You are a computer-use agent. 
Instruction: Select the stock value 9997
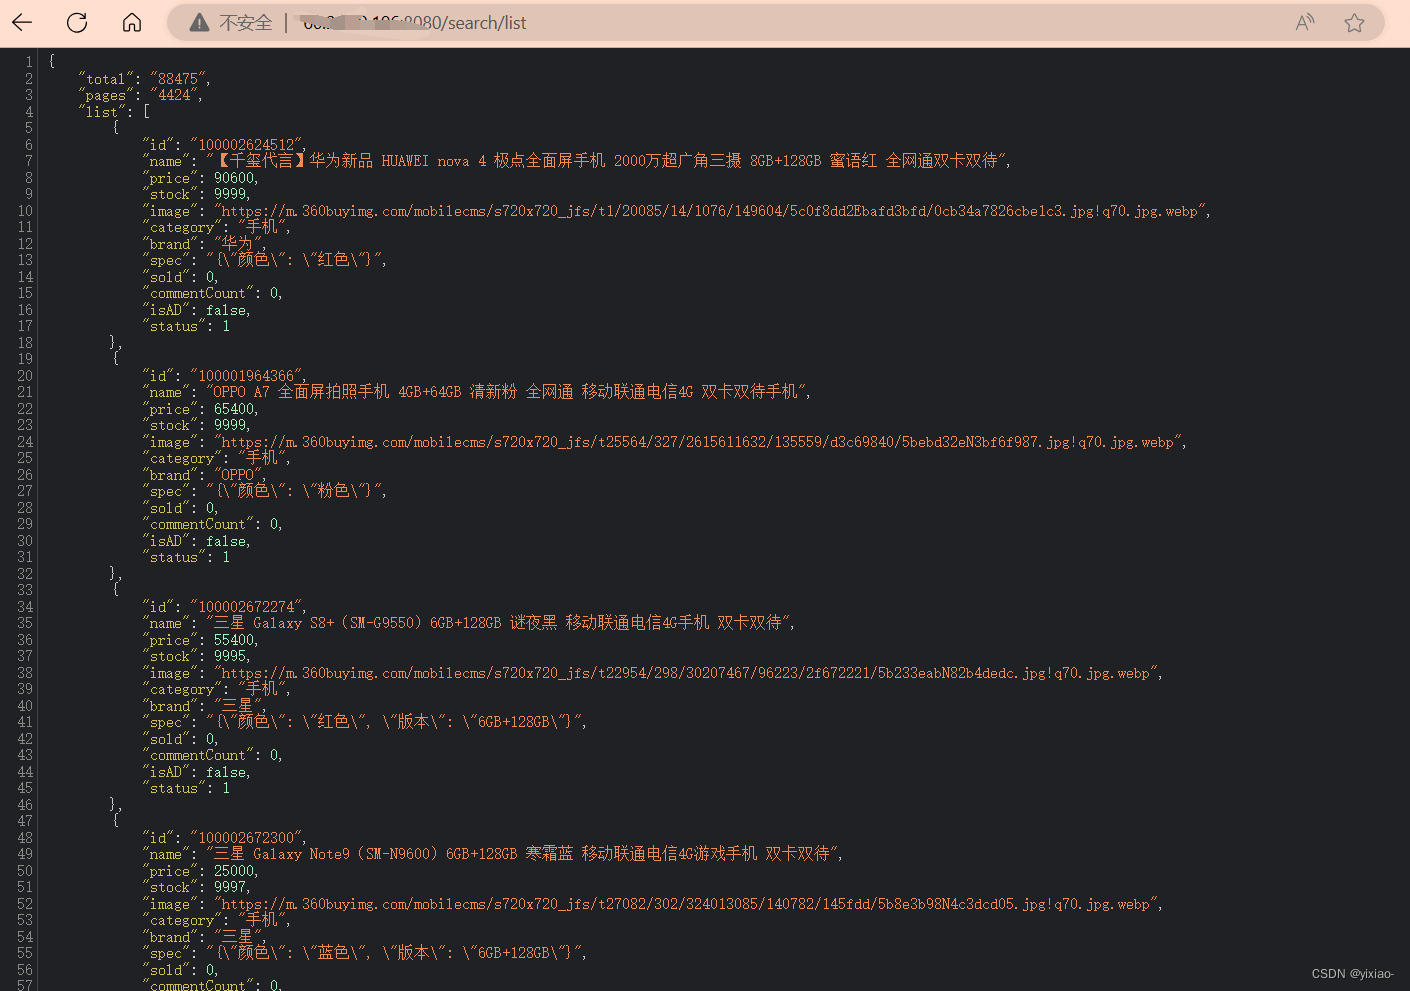230,887
